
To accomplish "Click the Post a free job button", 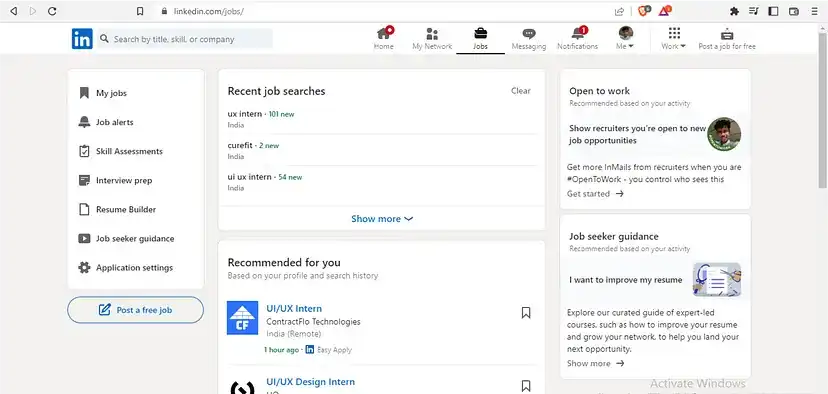I will coord(135,310).
